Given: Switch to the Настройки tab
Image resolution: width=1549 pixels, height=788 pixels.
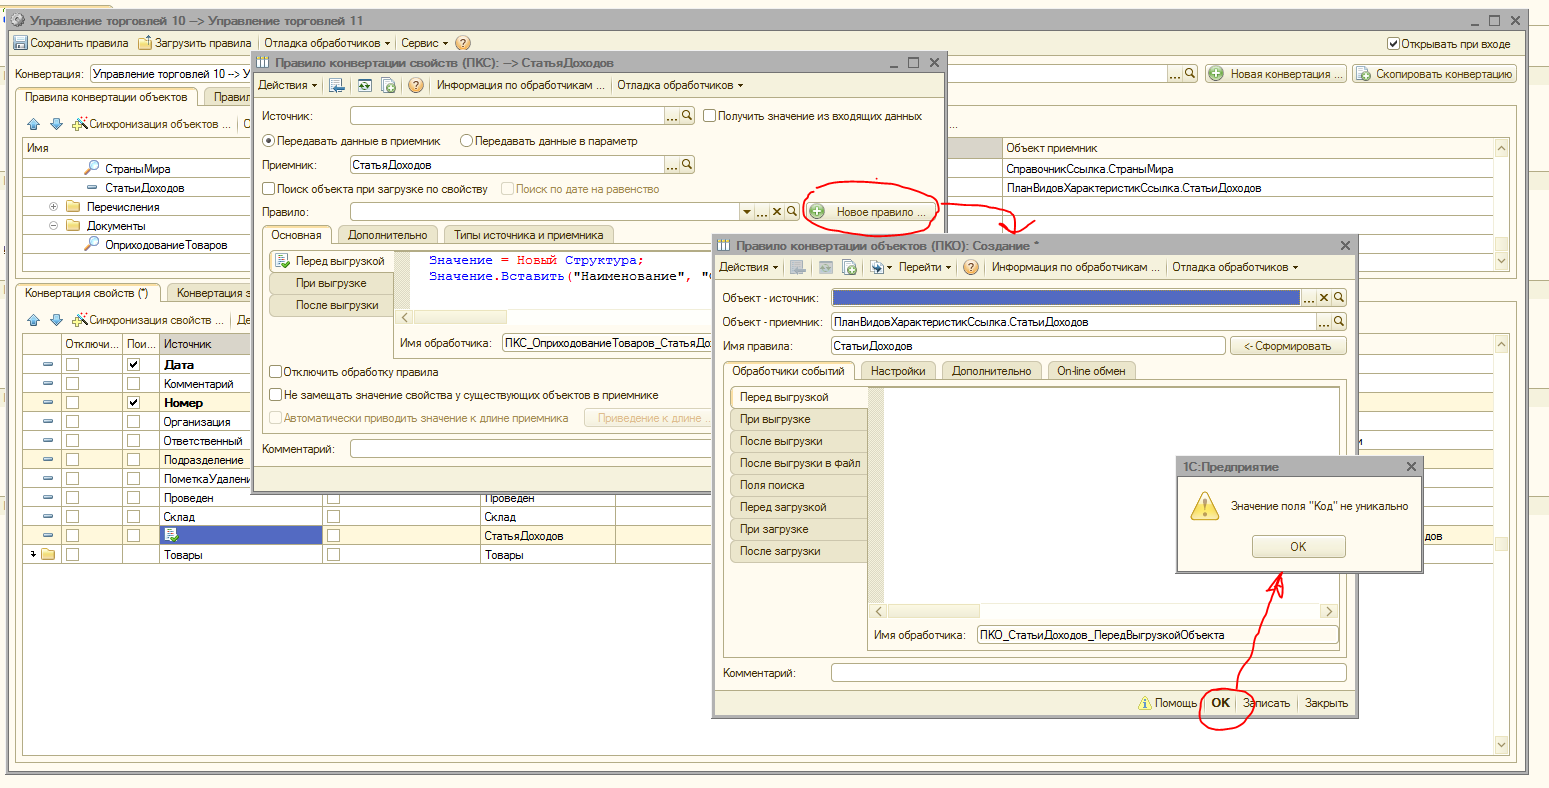Looking at the screenshot, I should tap(897, 371).
